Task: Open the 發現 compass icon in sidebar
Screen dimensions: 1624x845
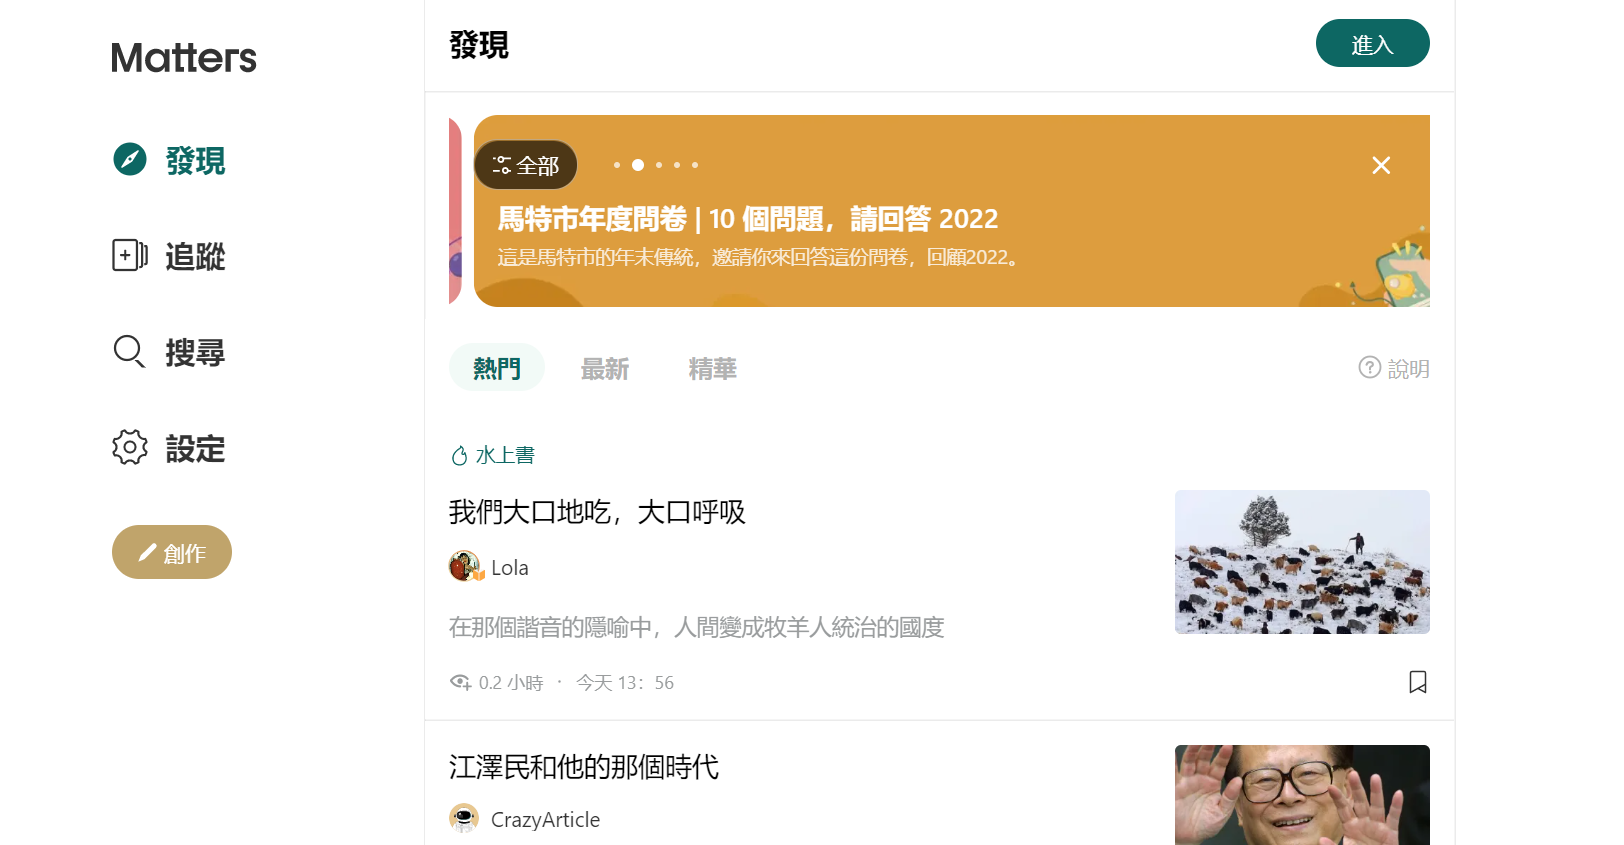Action: point(130,159)
